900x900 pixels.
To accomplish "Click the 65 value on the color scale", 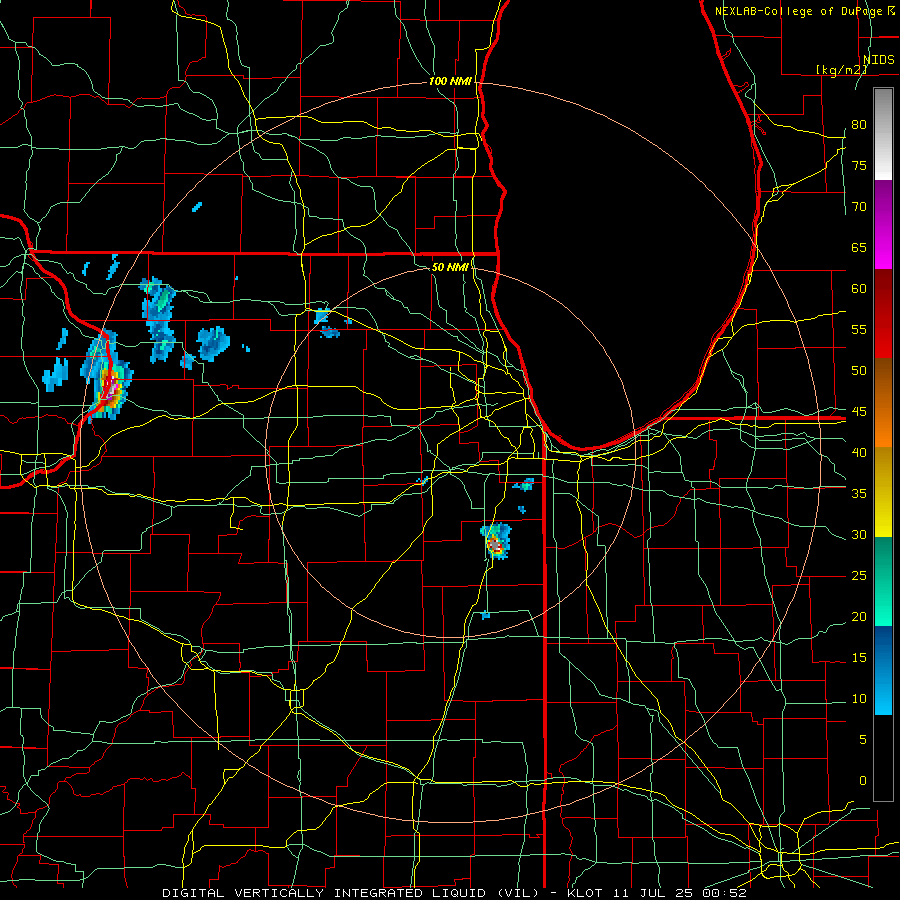I will point(859,247).
